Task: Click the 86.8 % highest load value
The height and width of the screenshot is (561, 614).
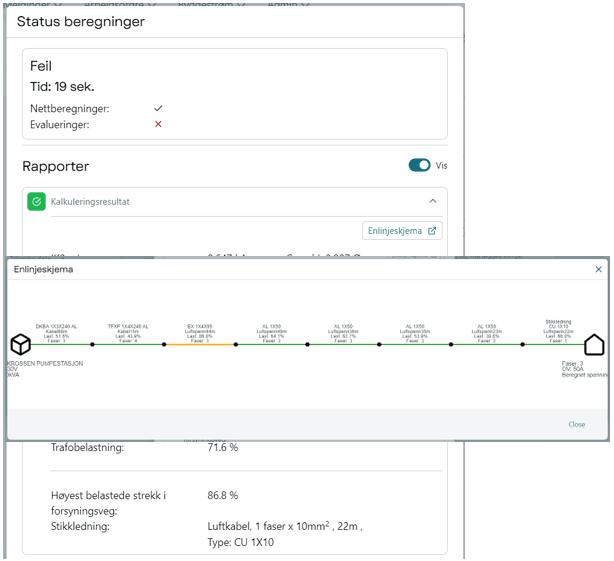Action: [x=222, y=495]
